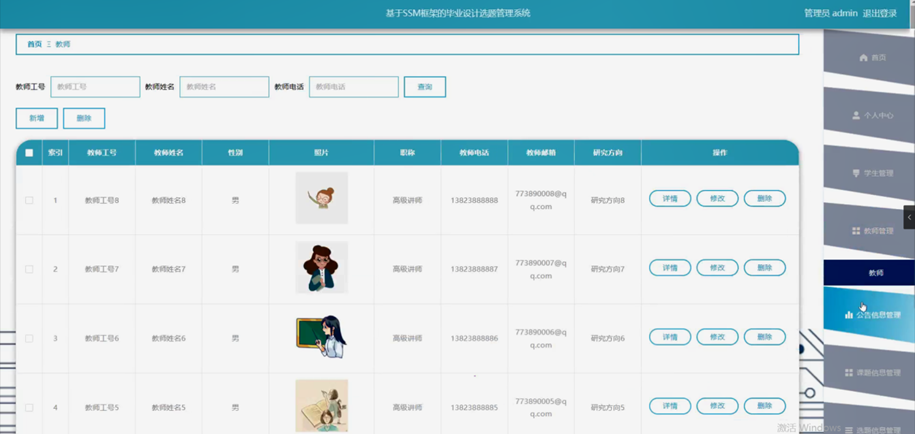915x434 pixels.
Task: Open the photo thumbnail for 教师姓名7
Action: click(322, 267)
